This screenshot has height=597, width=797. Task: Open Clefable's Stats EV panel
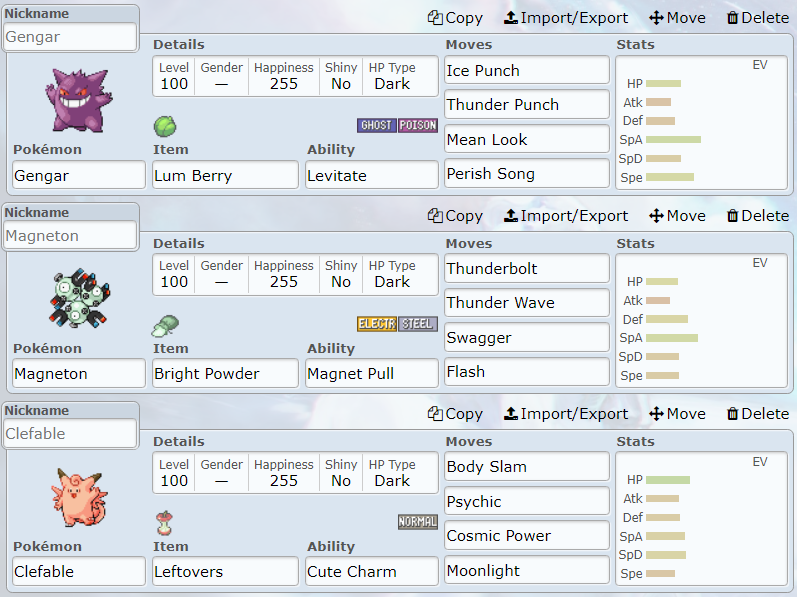coord(701,519)
